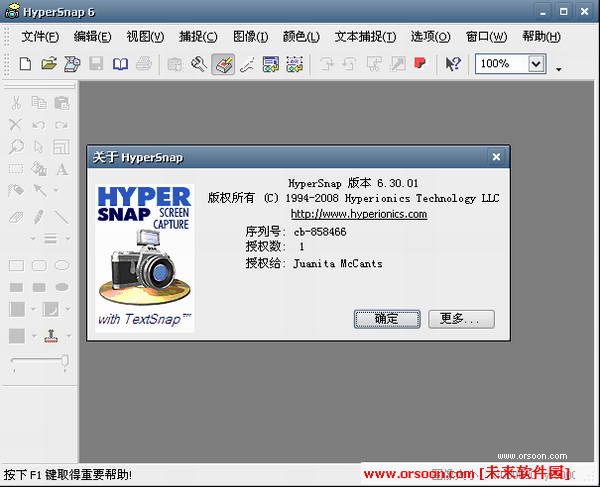Click the Print icon in toolbar
600x487 pixels.
(x=144, y=64)
